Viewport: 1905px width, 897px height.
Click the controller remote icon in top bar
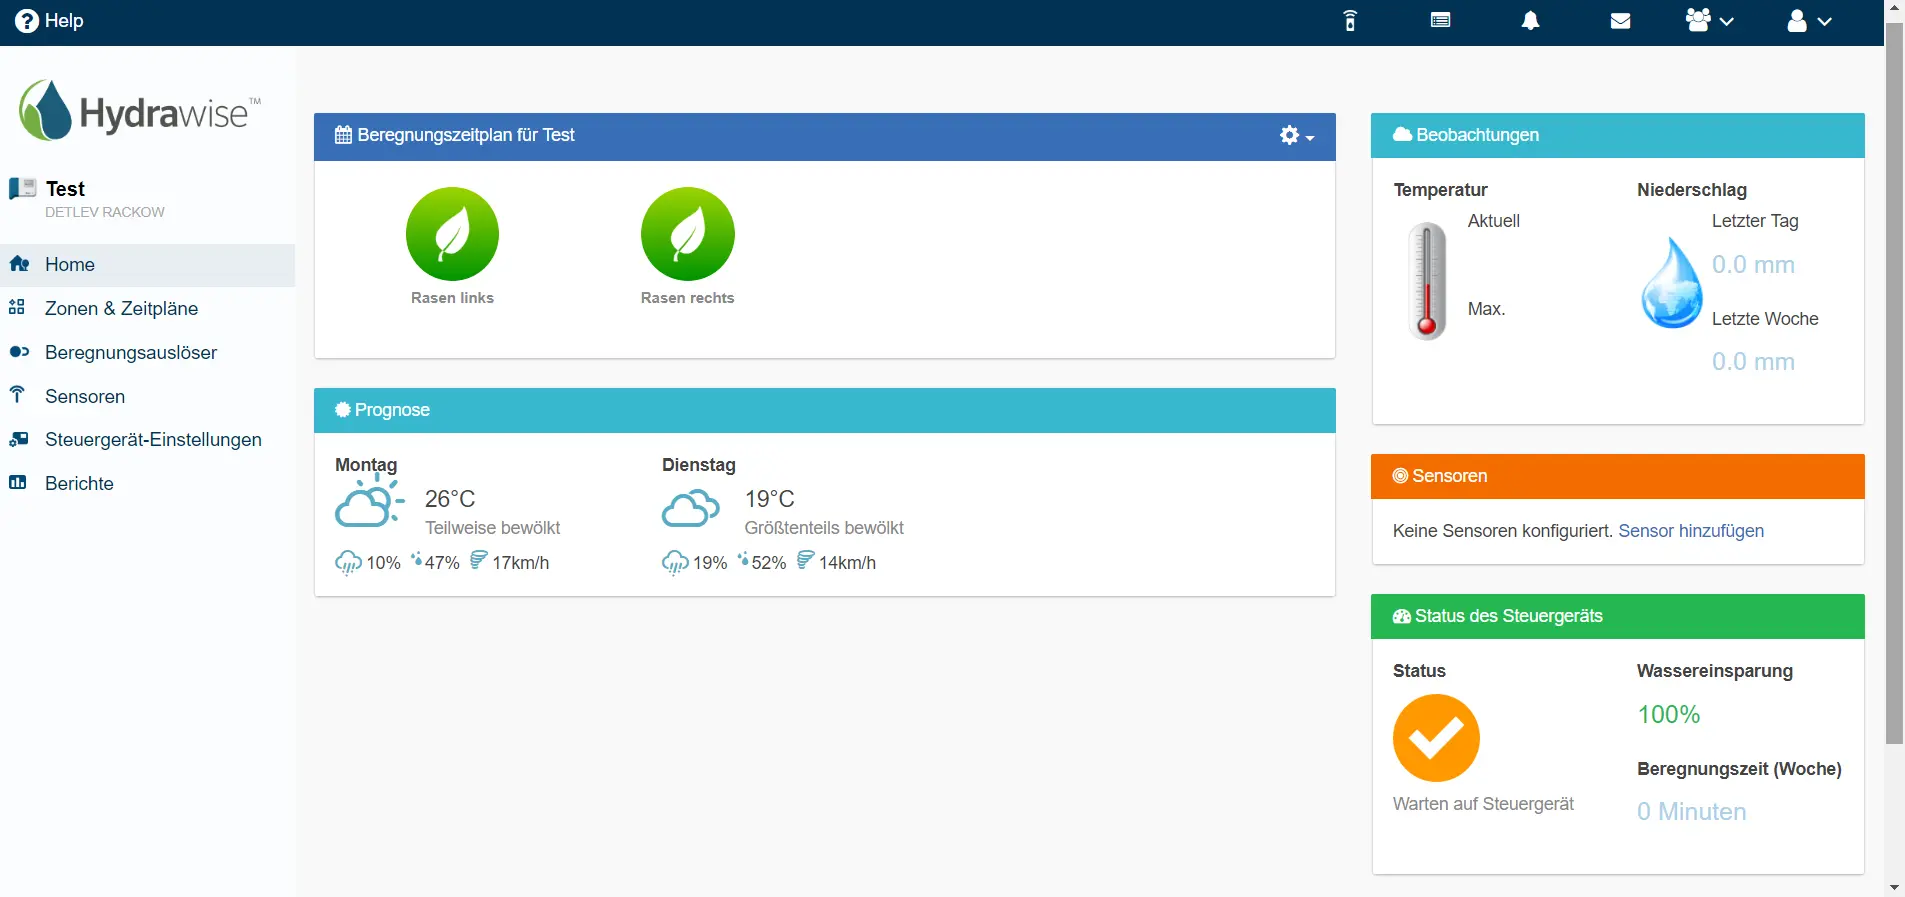(1350, 21)
